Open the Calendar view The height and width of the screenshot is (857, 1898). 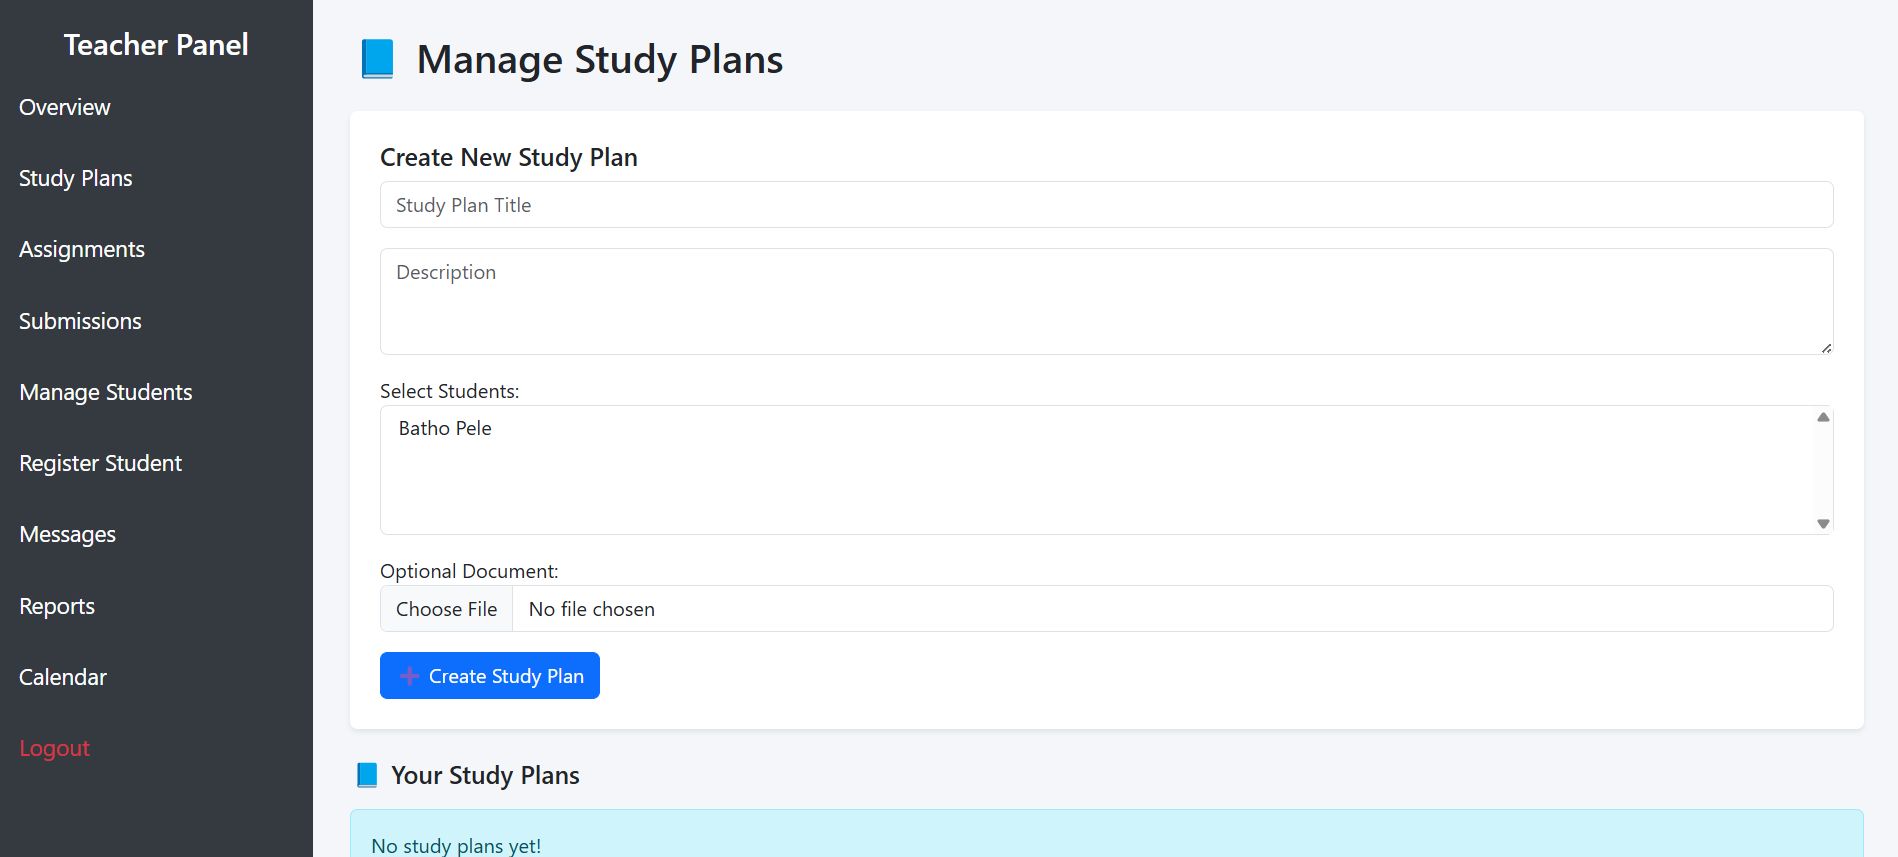pos(62,677)
